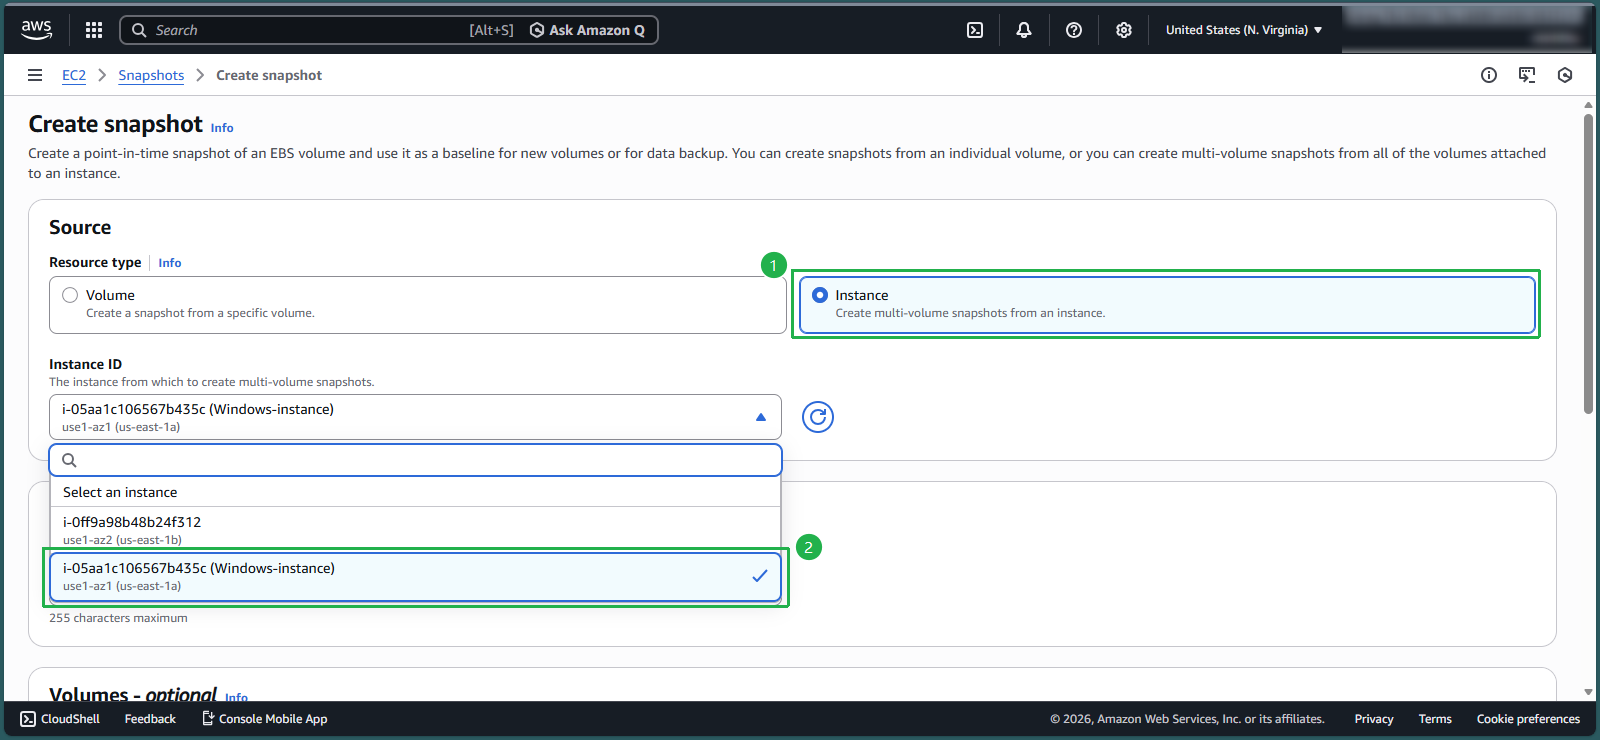Open Info link beside Create snapshot title
Screen dimensions: 1600x740
222,128
